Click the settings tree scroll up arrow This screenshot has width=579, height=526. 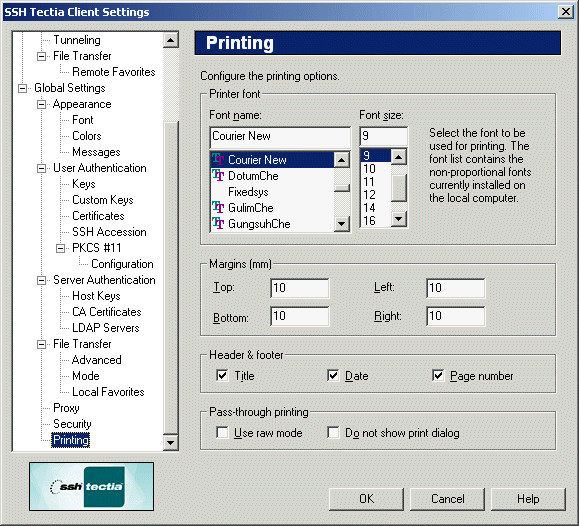click(171, 40)
